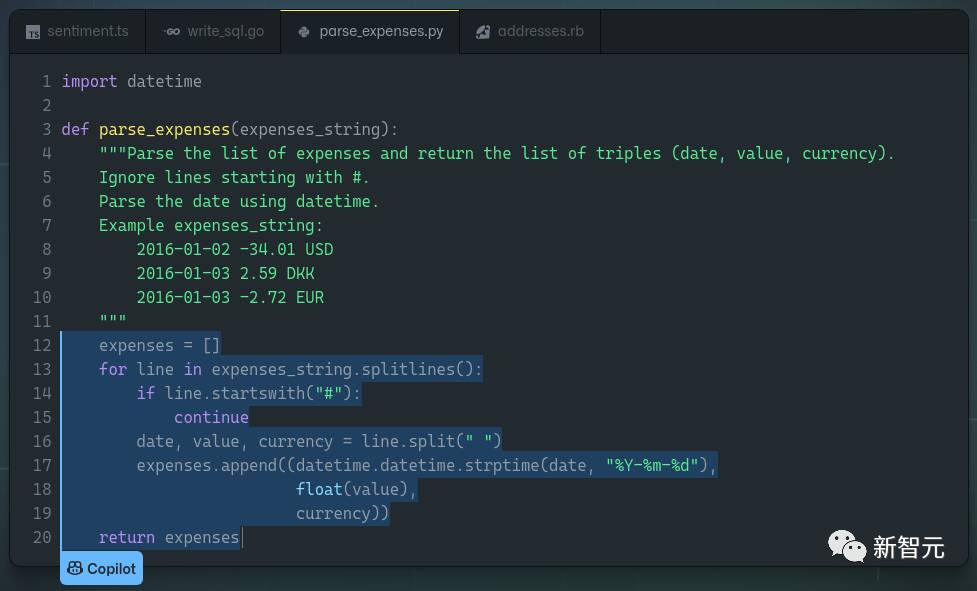Click float(value) on line 18
The height and width of the screenshot is (591, 977).
click(x=354, y=489)
